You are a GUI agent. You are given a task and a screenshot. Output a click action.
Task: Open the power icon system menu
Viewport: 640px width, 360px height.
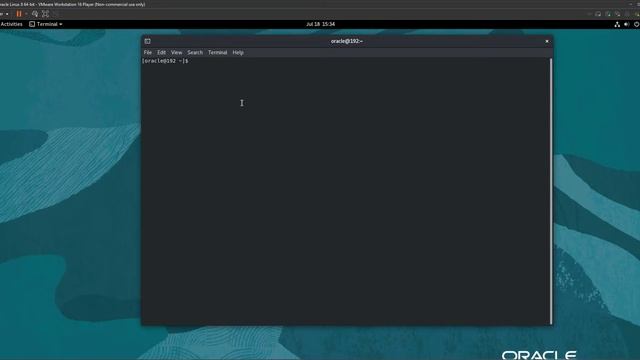point(636,24)
